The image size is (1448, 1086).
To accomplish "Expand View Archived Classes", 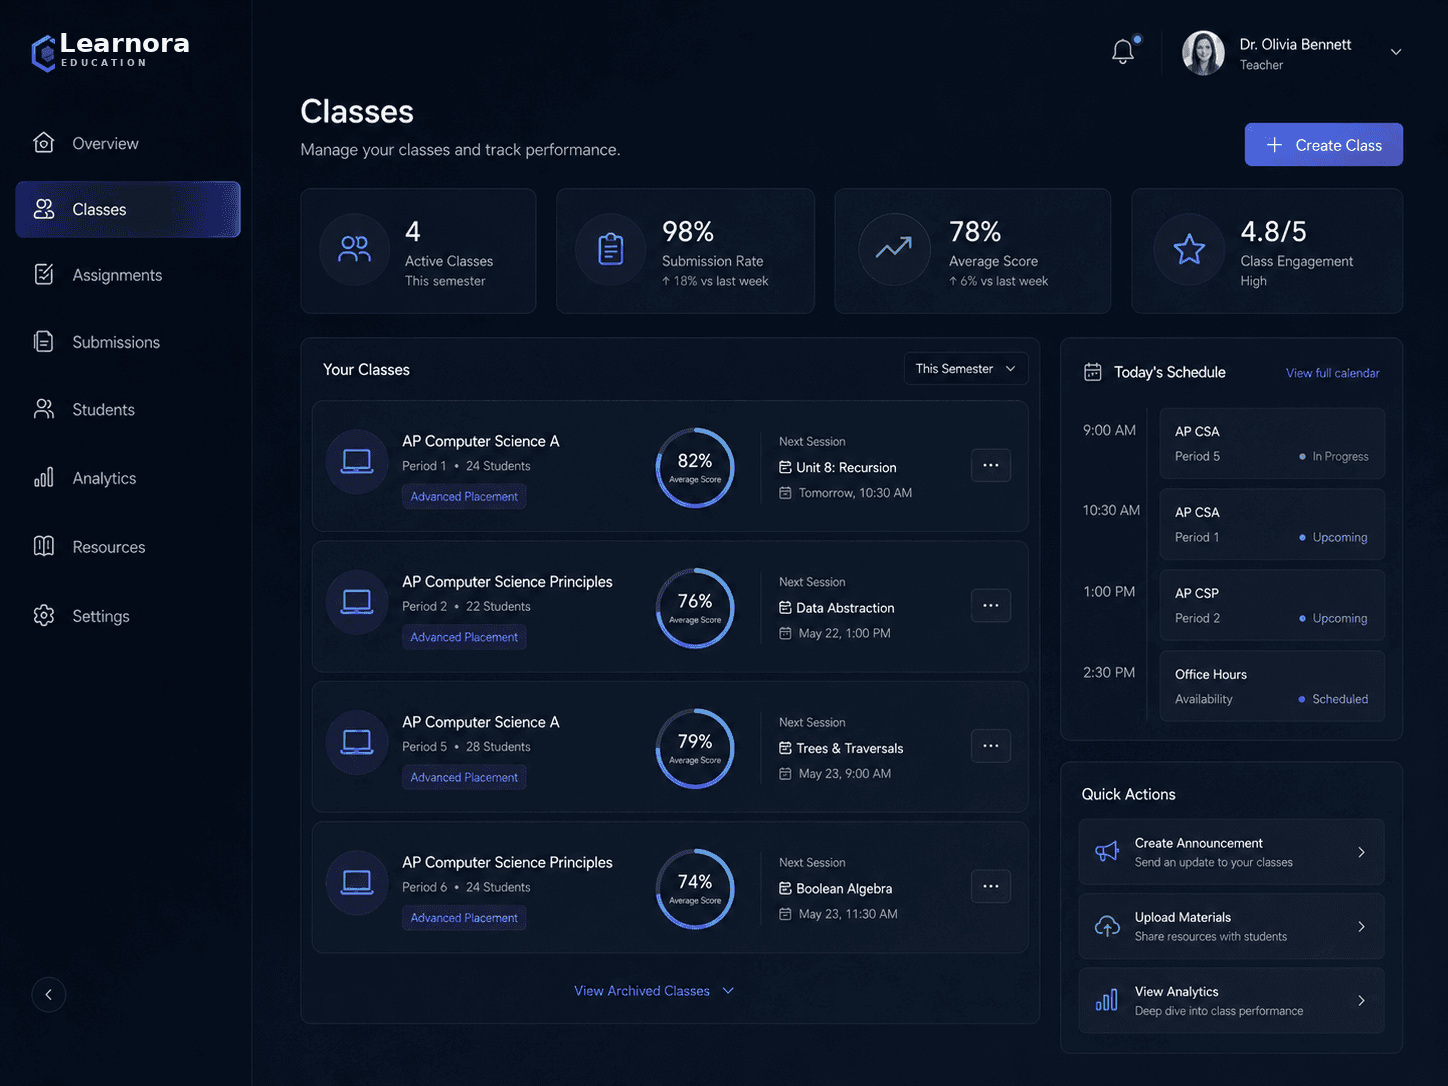I will click(x=654, y=991).
